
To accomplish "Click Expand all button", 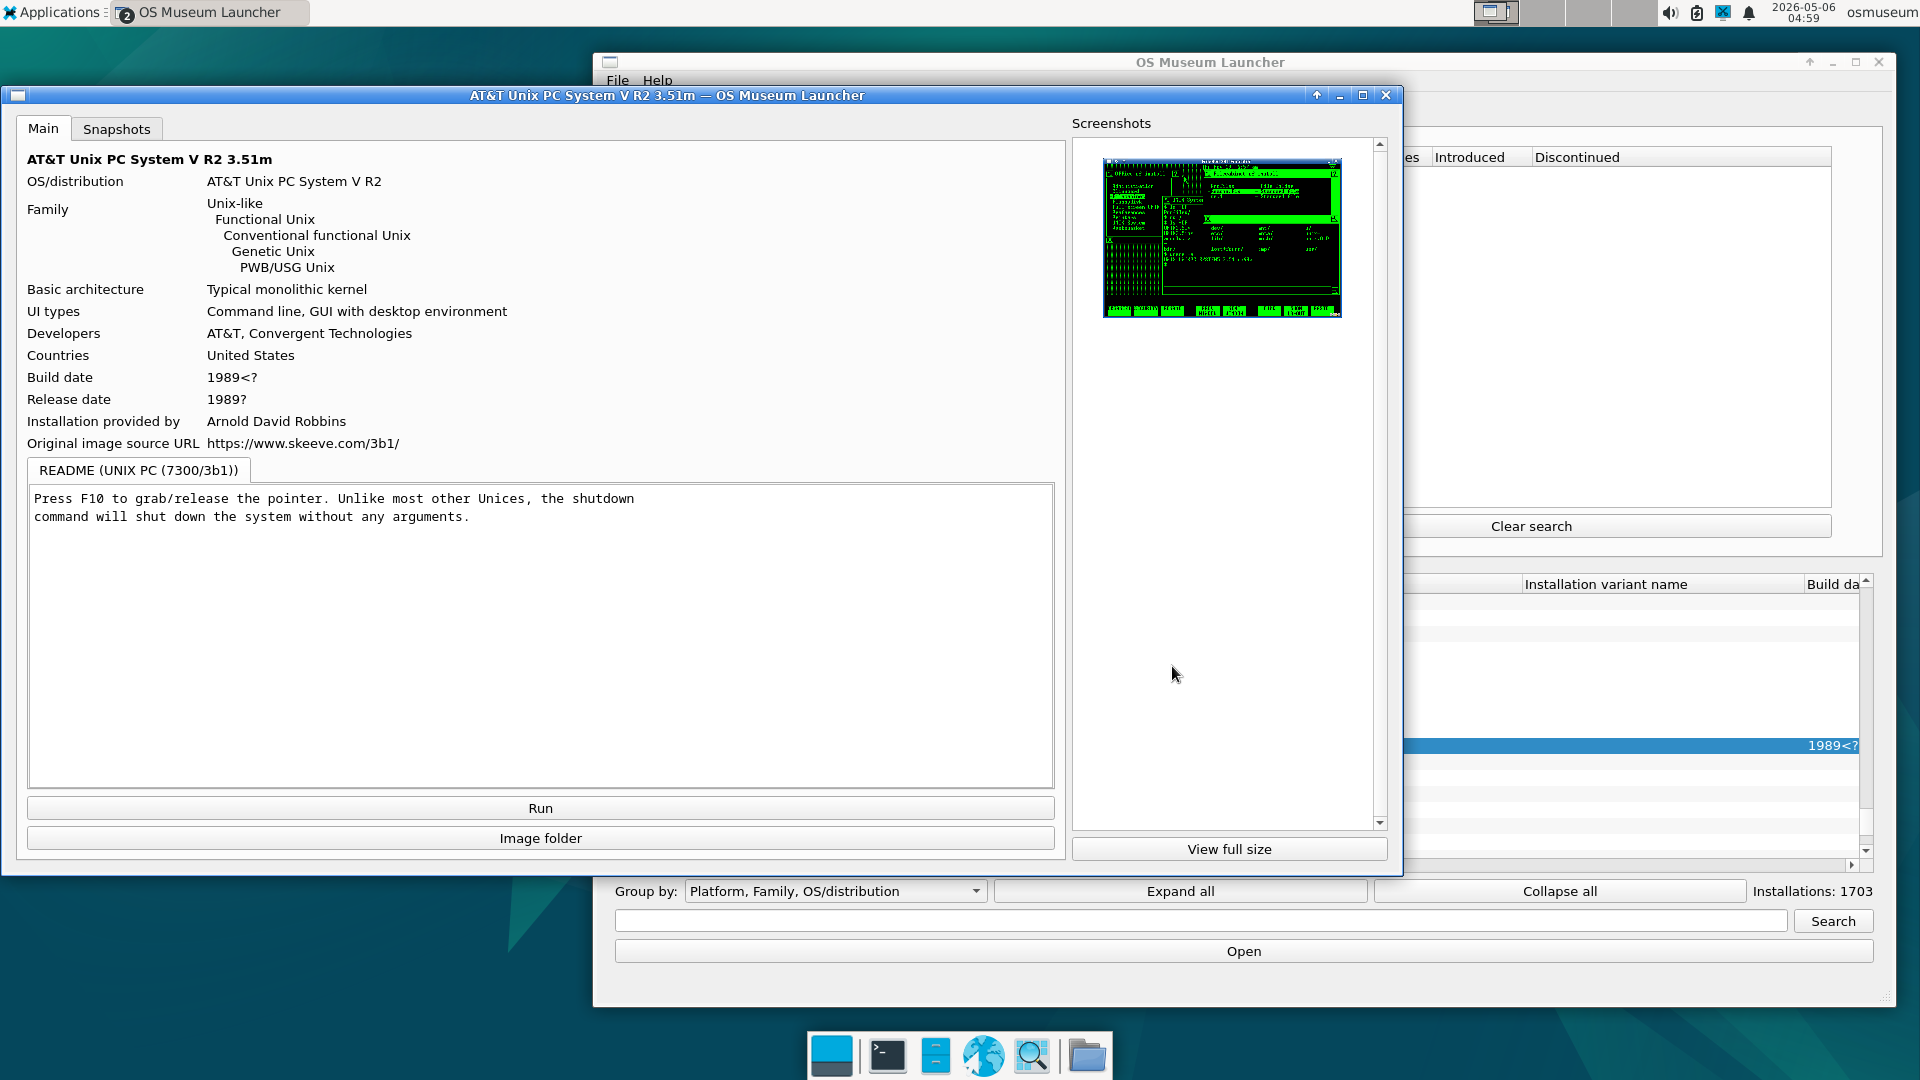I will click(x=1181, y=891).
